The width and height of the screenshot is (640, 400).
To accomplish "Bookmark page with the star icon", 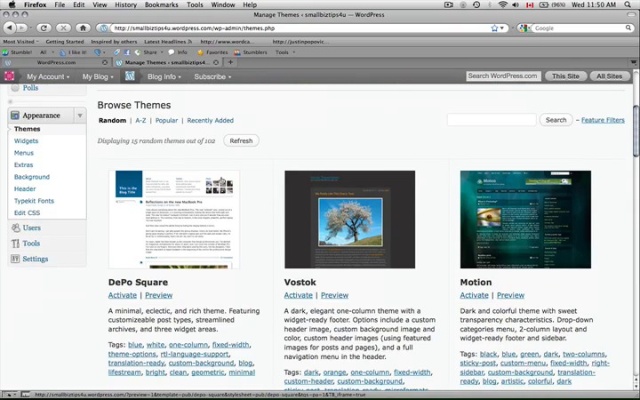I will tap(495, 28).
